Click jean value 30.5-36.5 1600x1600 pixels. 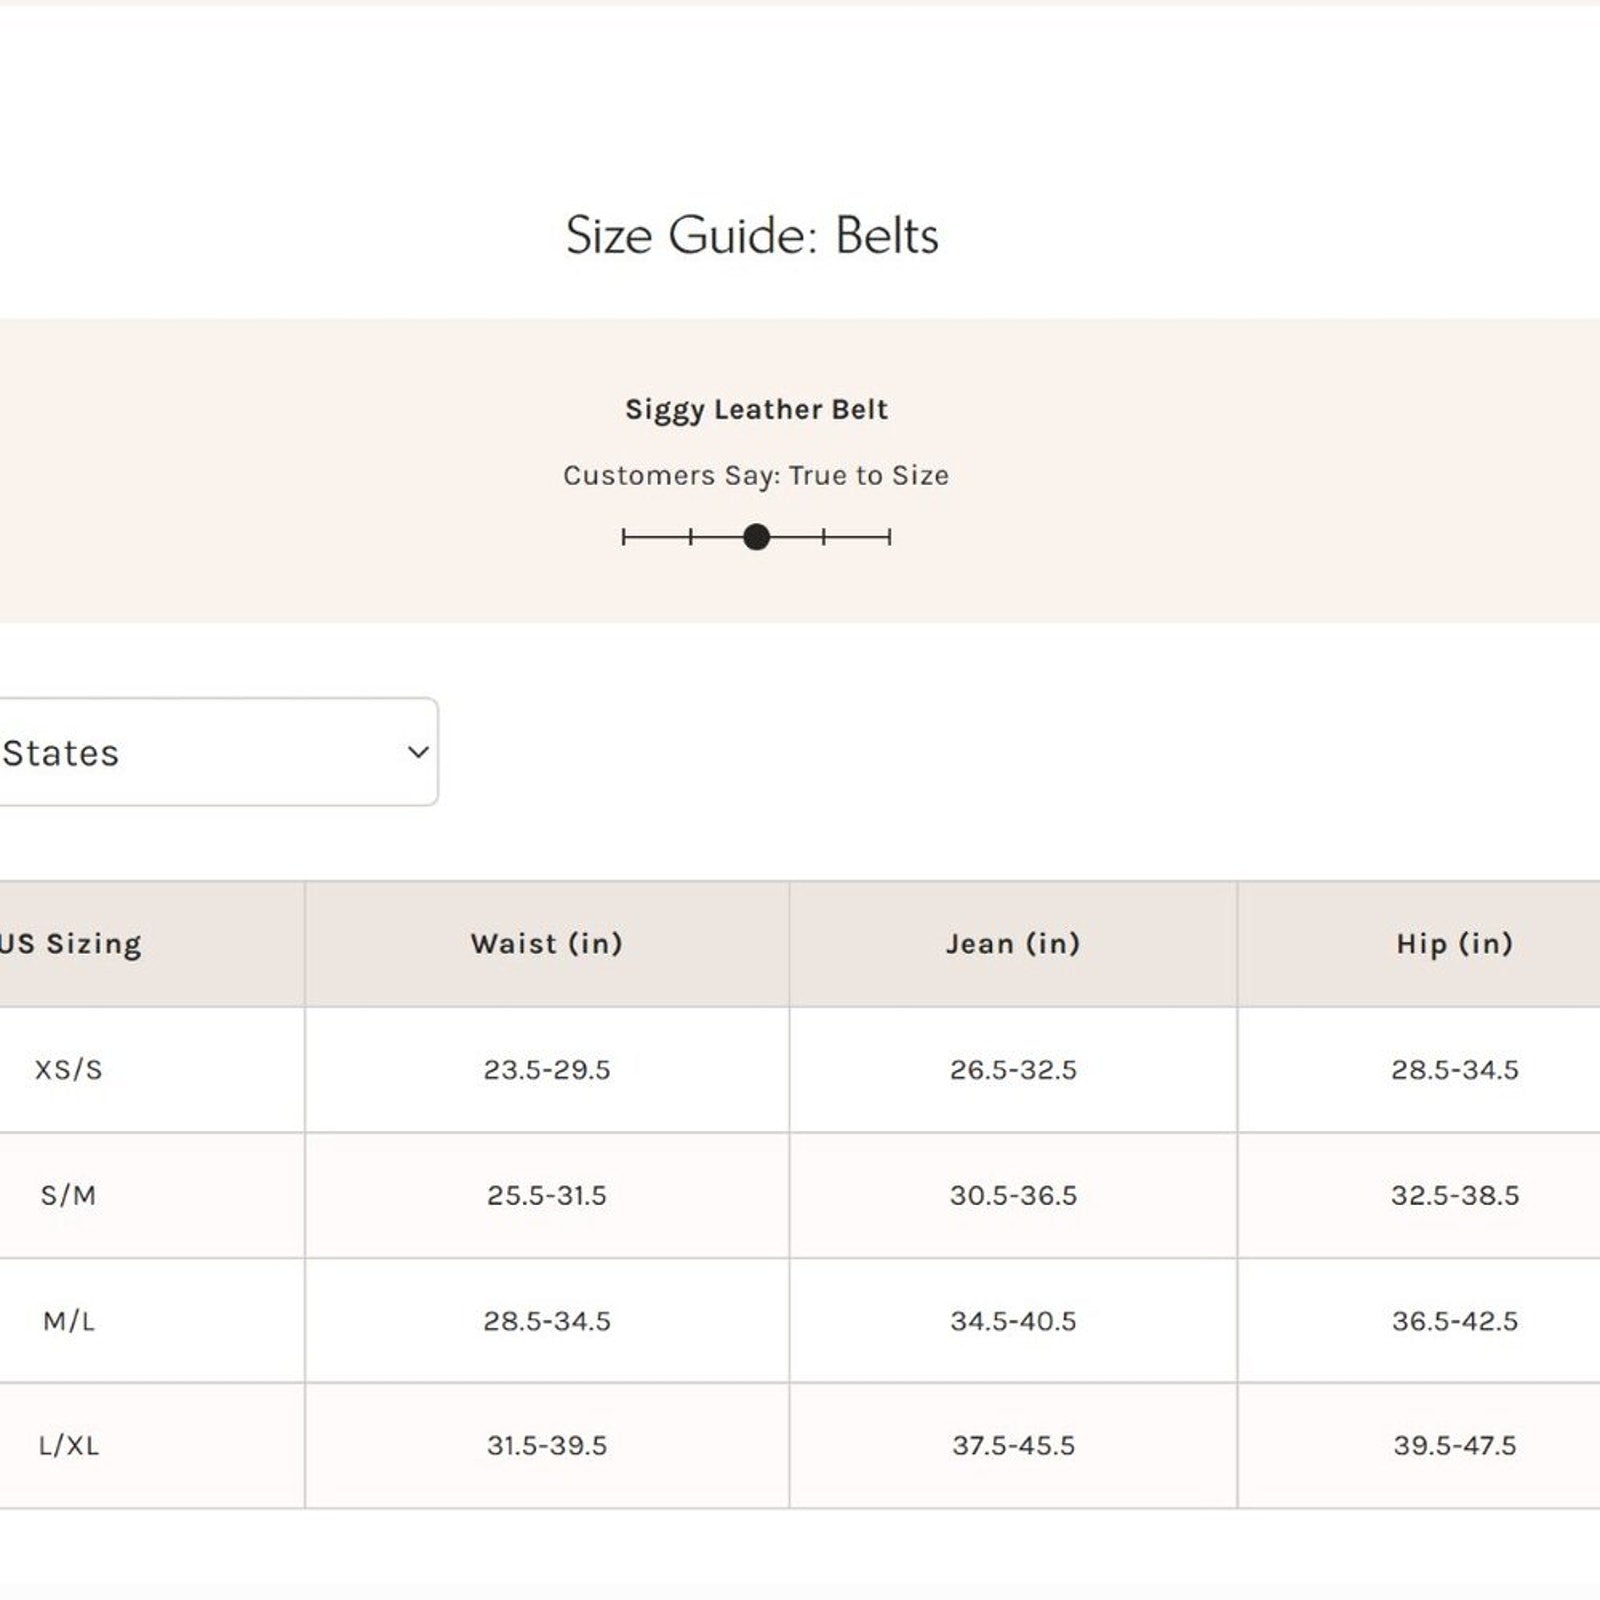(1013, 1195)
